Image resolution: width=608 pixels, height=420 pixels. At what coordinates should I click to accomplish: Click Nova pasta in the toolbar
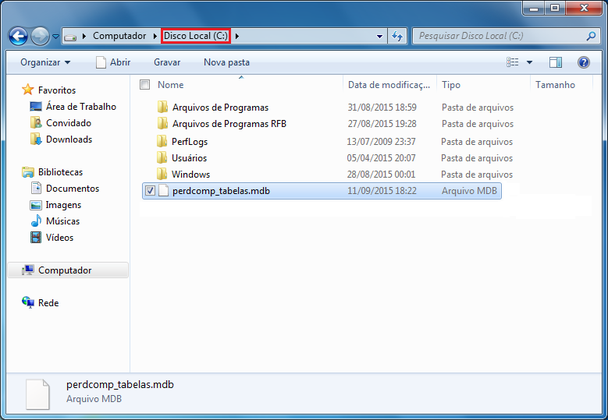(x=226, y=62)
